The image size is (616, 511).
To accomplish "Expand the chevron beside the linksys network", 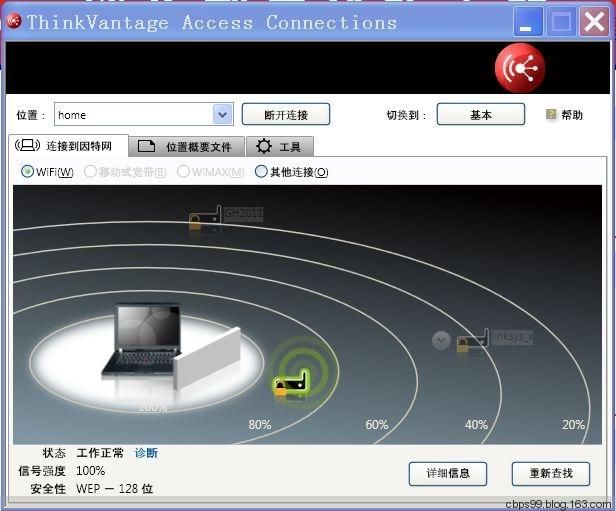I will pyautogui.click(x=441, y=341).
